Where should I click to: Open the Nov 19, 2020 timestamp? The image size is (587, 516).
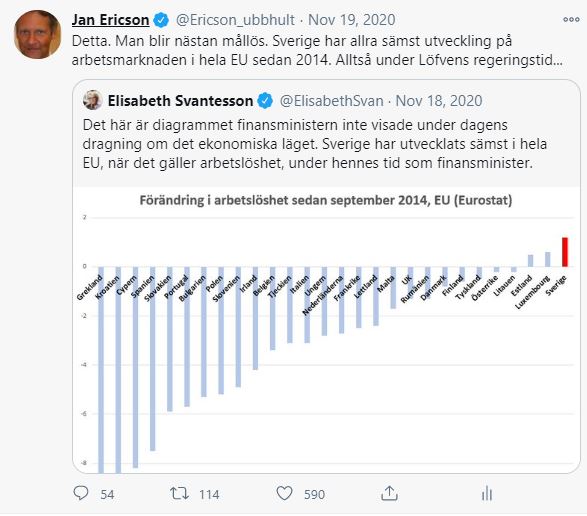click(x=352, y=20)
